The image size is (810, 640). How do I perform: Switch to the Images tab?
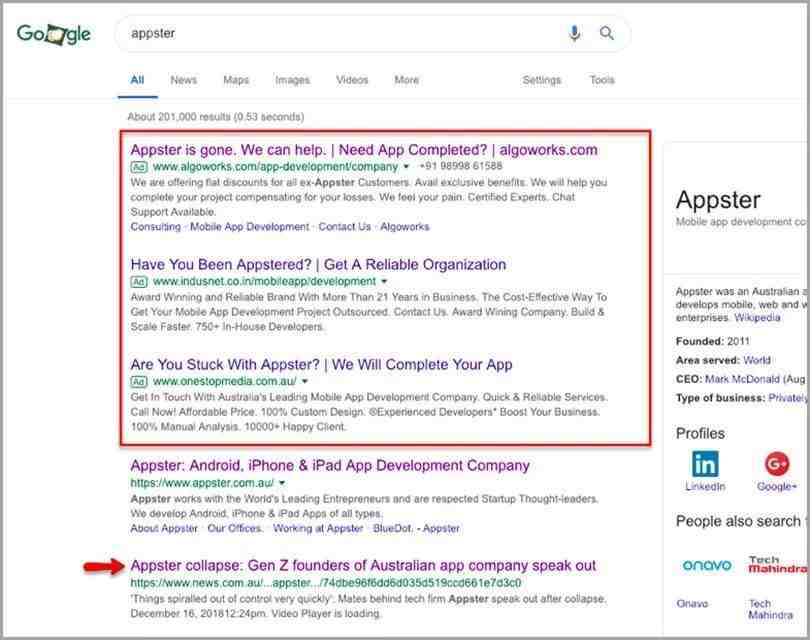[x=292, y=80]
